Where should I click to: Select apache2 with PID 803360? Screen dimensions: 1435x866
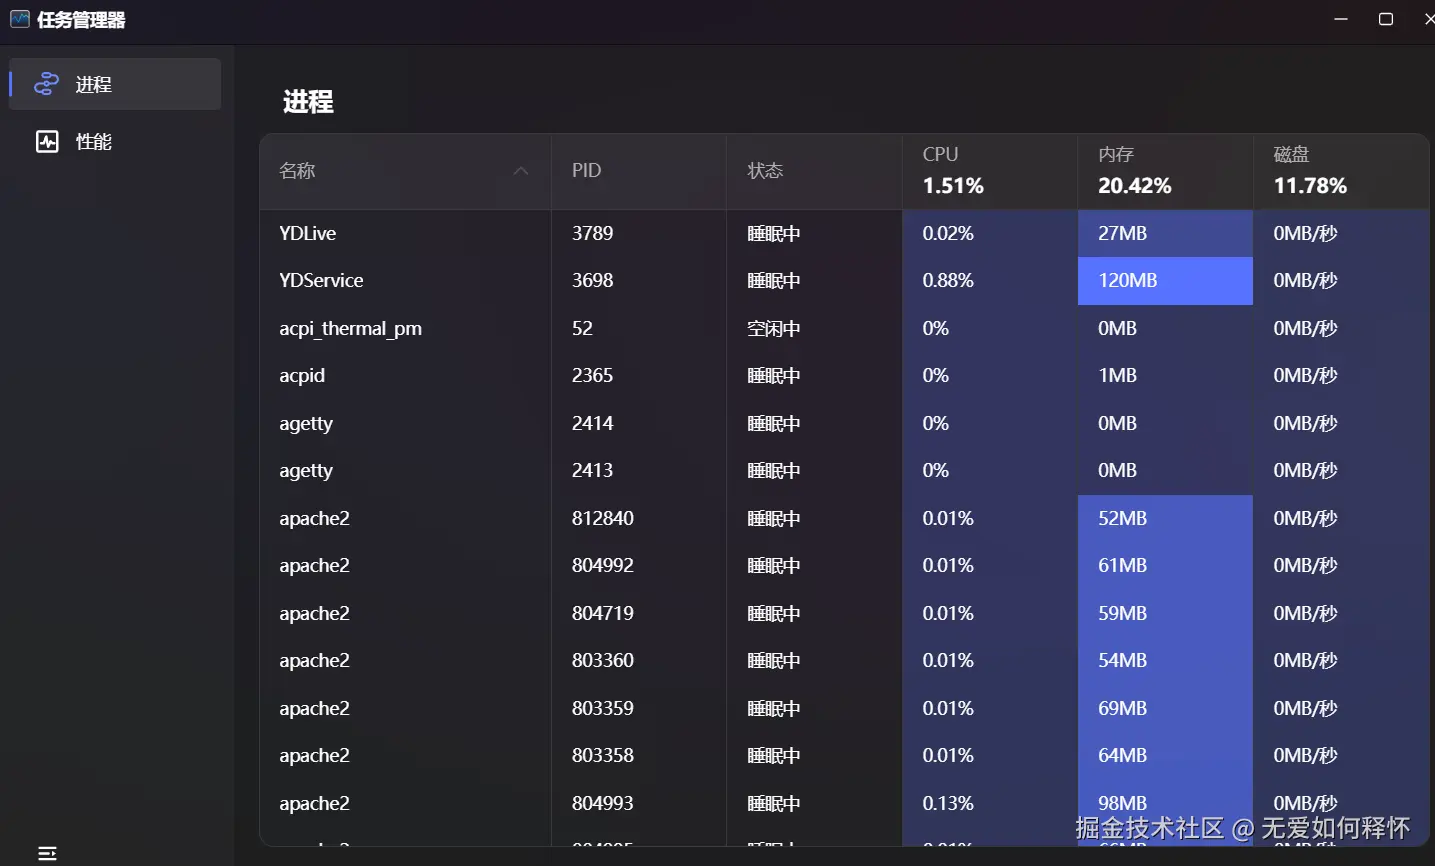pyautogui.click(x=845, y=661)
